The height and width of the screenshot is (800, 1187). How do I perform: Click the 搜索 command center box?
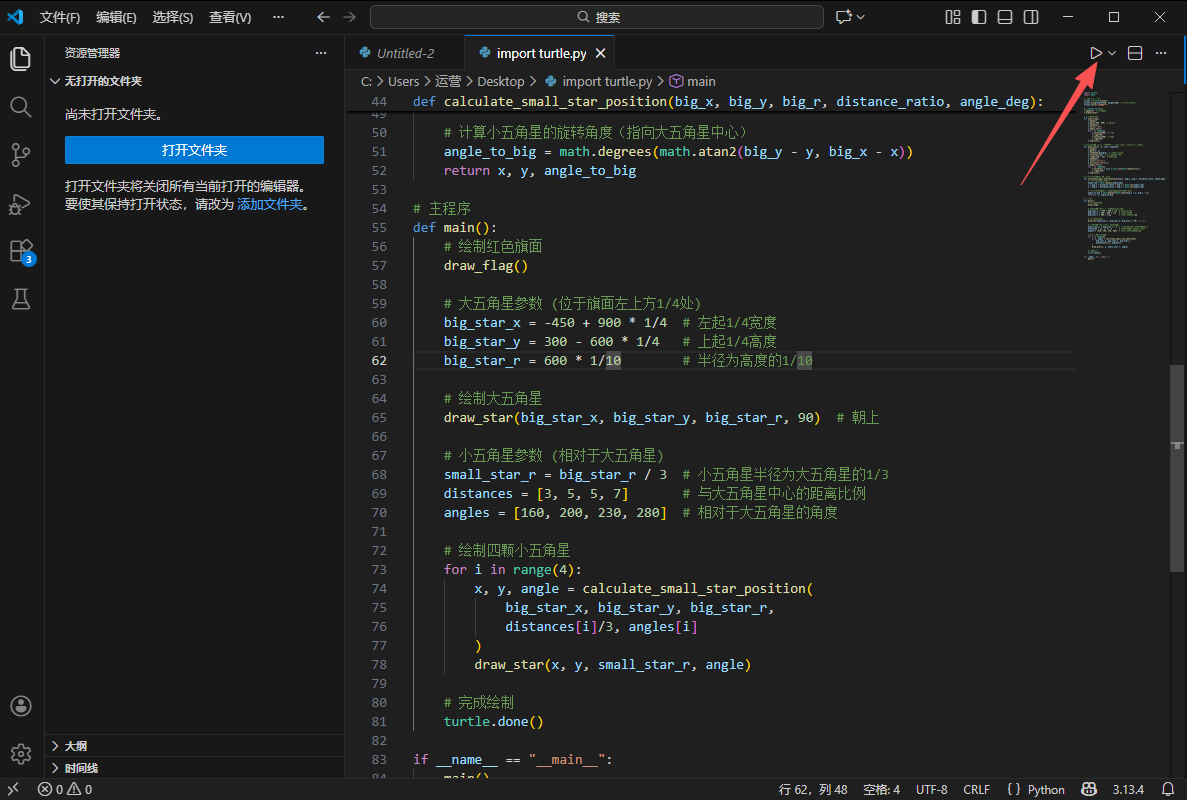597,17
